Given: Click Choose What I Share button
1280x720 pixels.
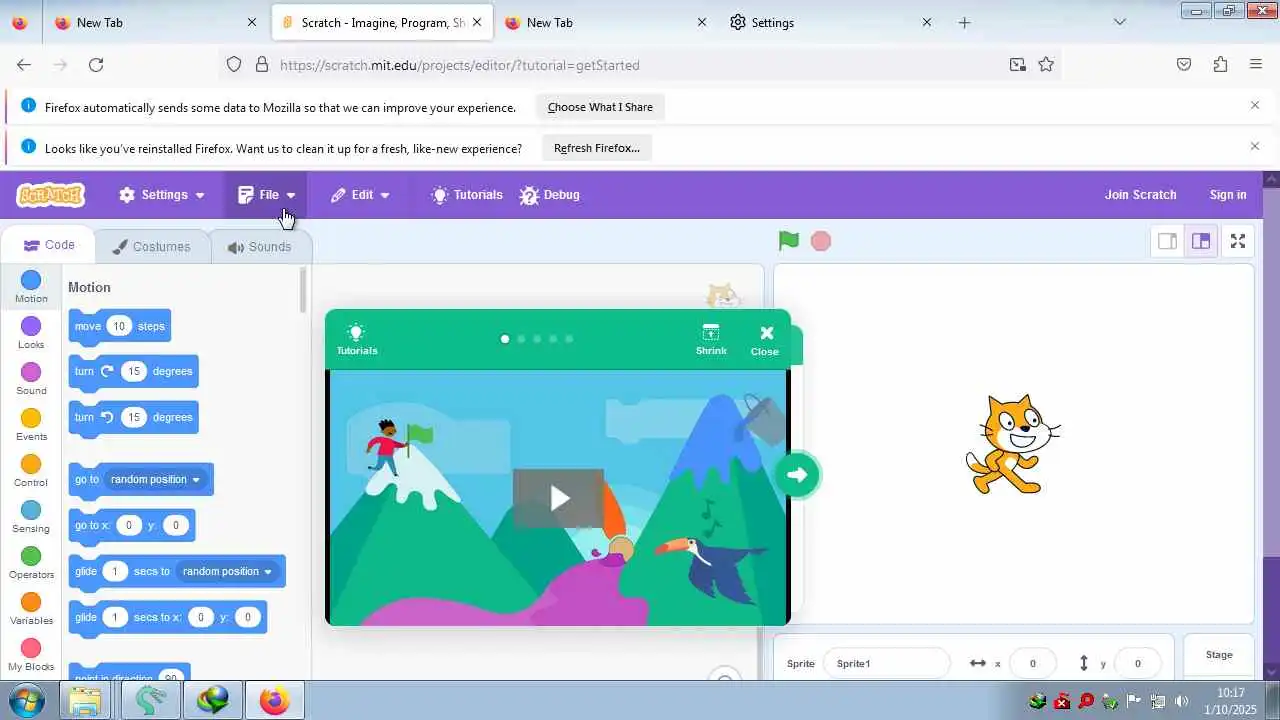Looking at the screenshot, I should point(600,107).
